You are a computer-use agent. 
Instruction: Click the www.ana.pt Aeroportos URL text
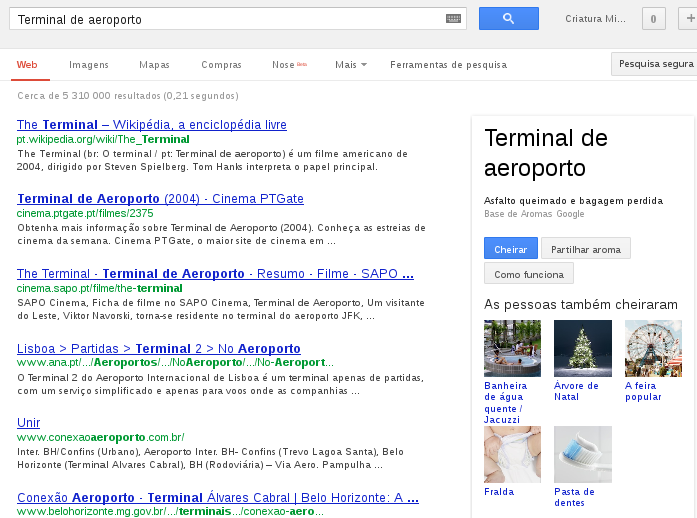[x=175, y=362]
